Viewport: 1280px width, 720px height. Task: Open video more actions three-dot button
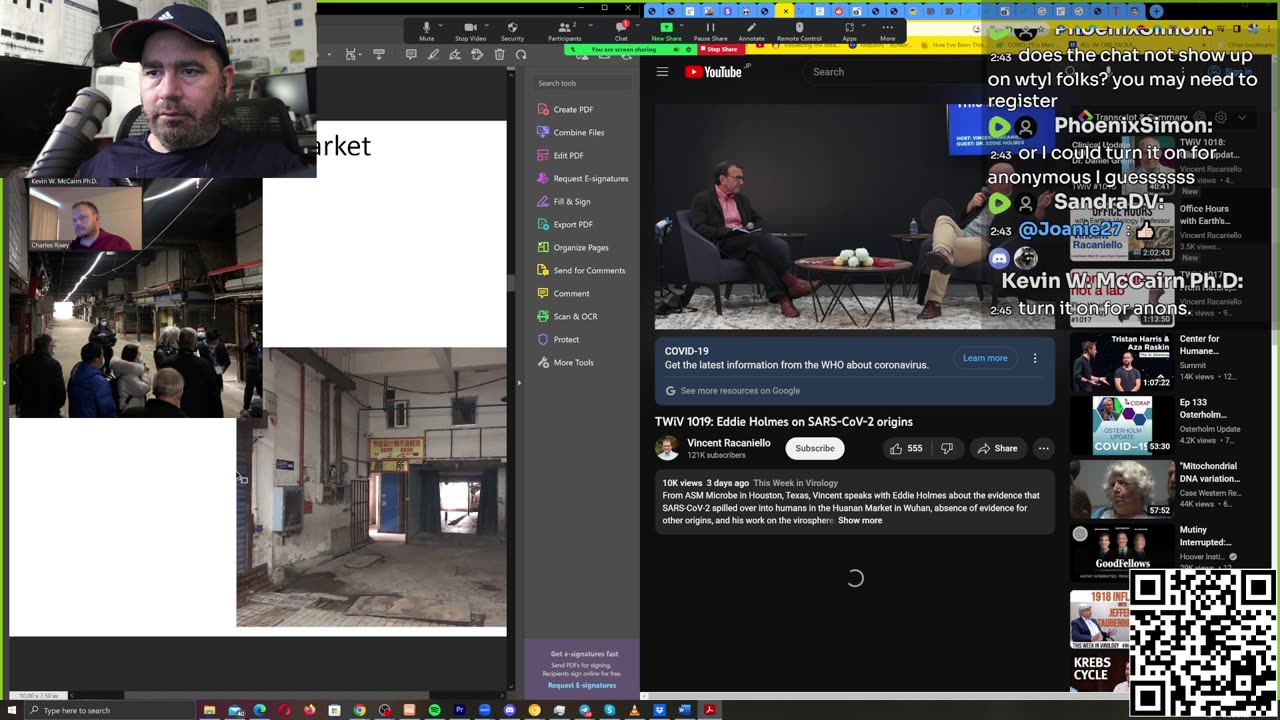click(1043, 449)
